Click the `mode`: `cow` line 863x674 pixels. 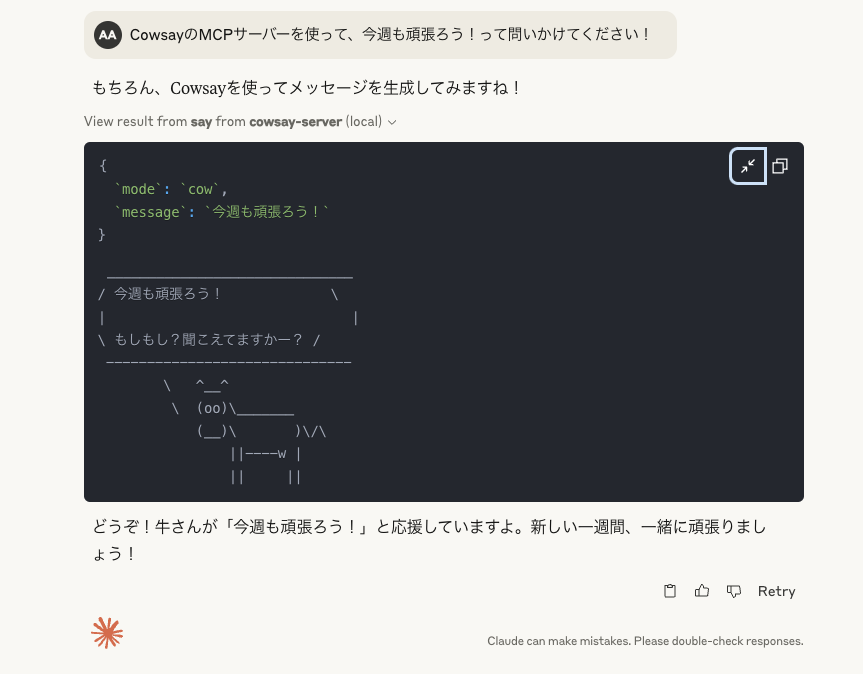pyautogui.click(x=171, y=189)
